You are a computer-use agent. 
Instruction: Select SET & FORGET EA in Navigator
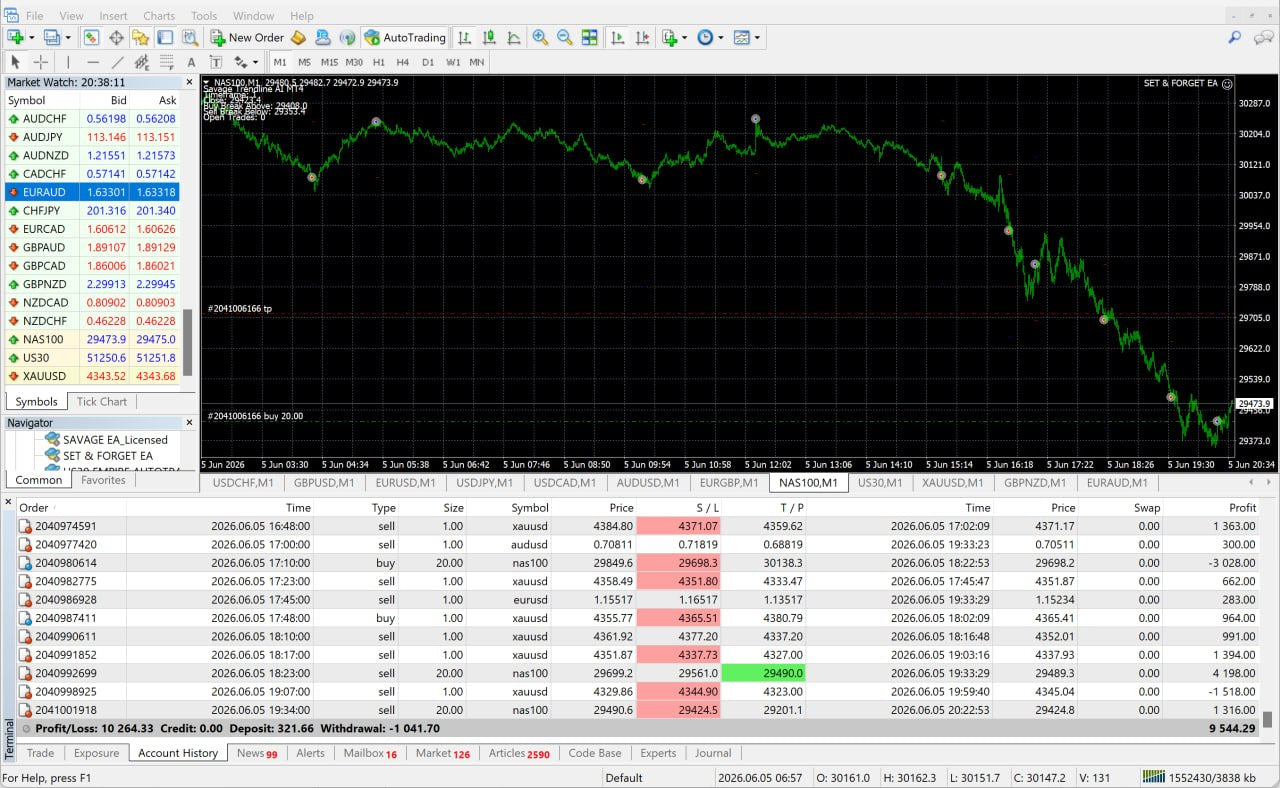pyautogui.click(x=108, y=455)
